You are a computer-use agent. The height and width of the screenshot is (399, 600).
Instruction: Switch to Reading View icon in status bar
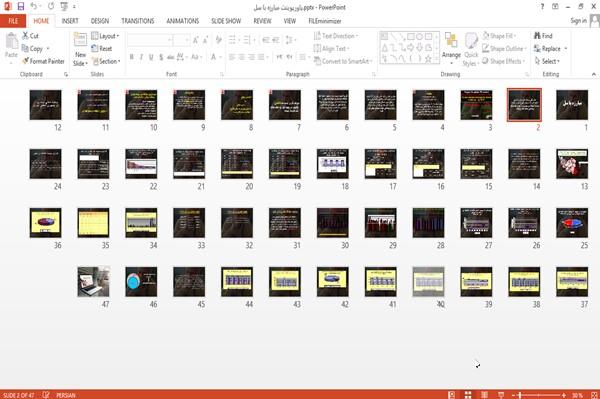[x=484, y=395]
